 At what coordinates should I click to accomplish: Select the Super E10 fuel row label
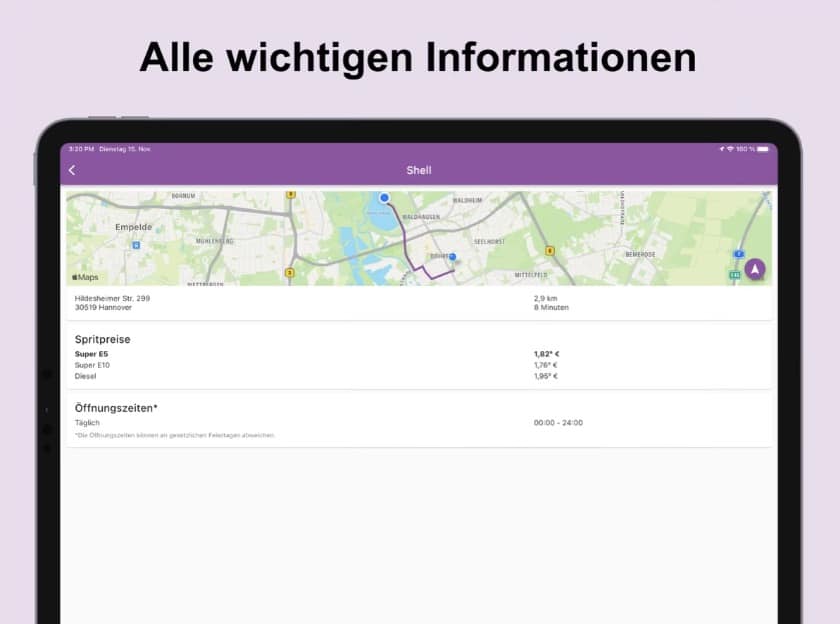[92, 365]
